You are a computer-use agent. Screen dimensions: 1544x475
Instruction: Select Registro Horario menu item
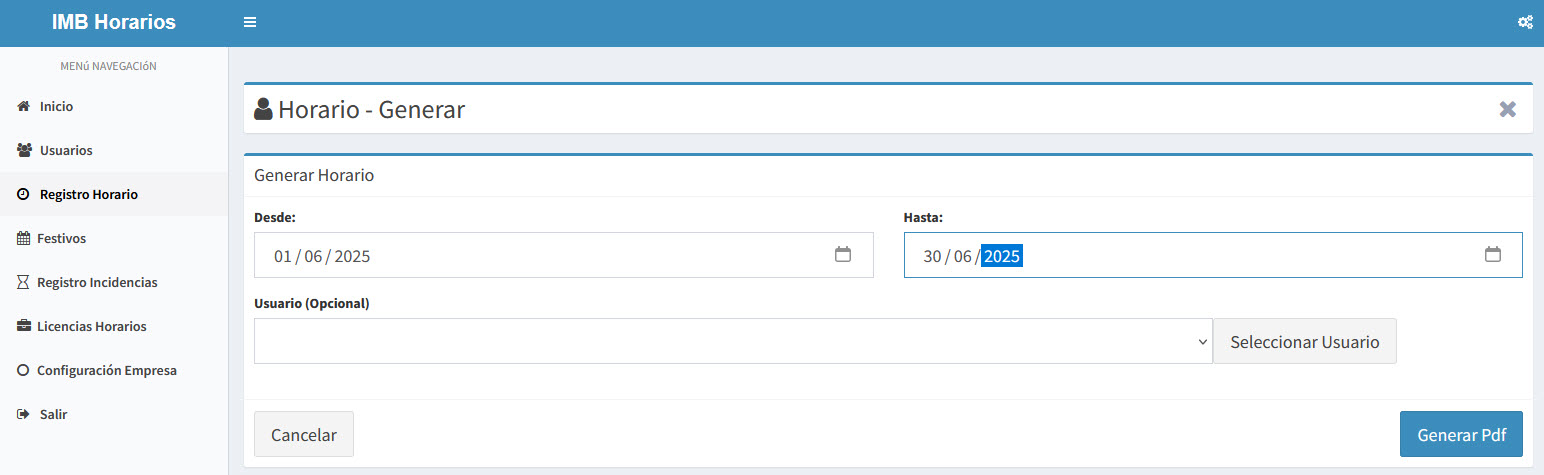tap(114, 194)
